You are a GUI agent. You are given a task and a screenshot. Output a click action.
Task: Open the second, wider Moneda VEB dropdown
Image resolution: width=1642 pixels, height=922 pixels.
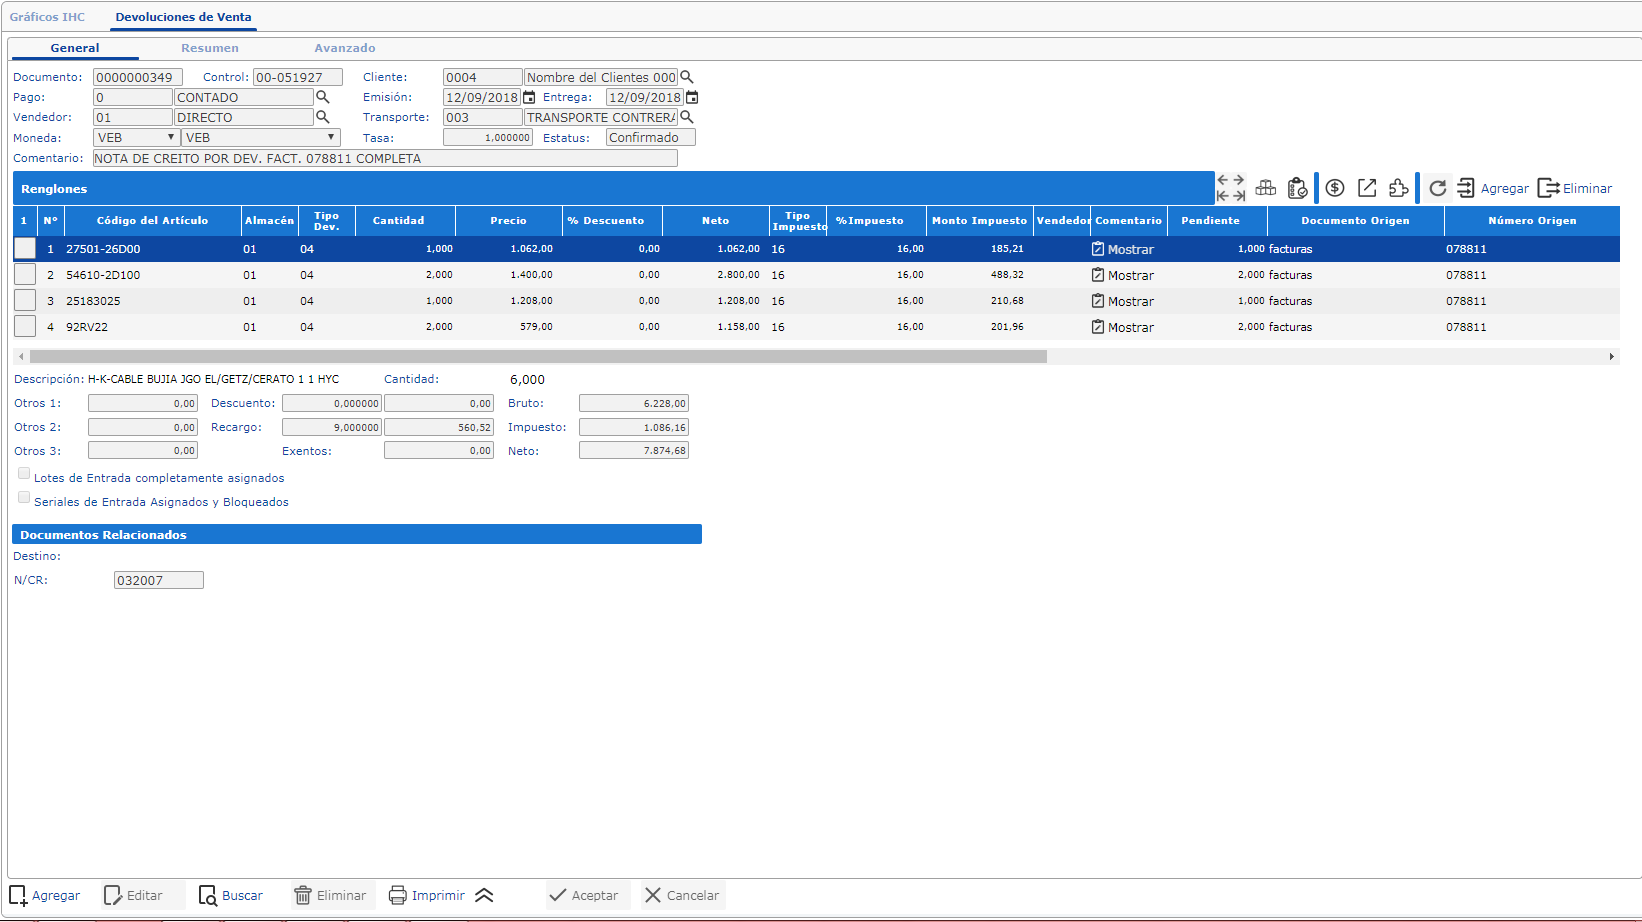260,138
